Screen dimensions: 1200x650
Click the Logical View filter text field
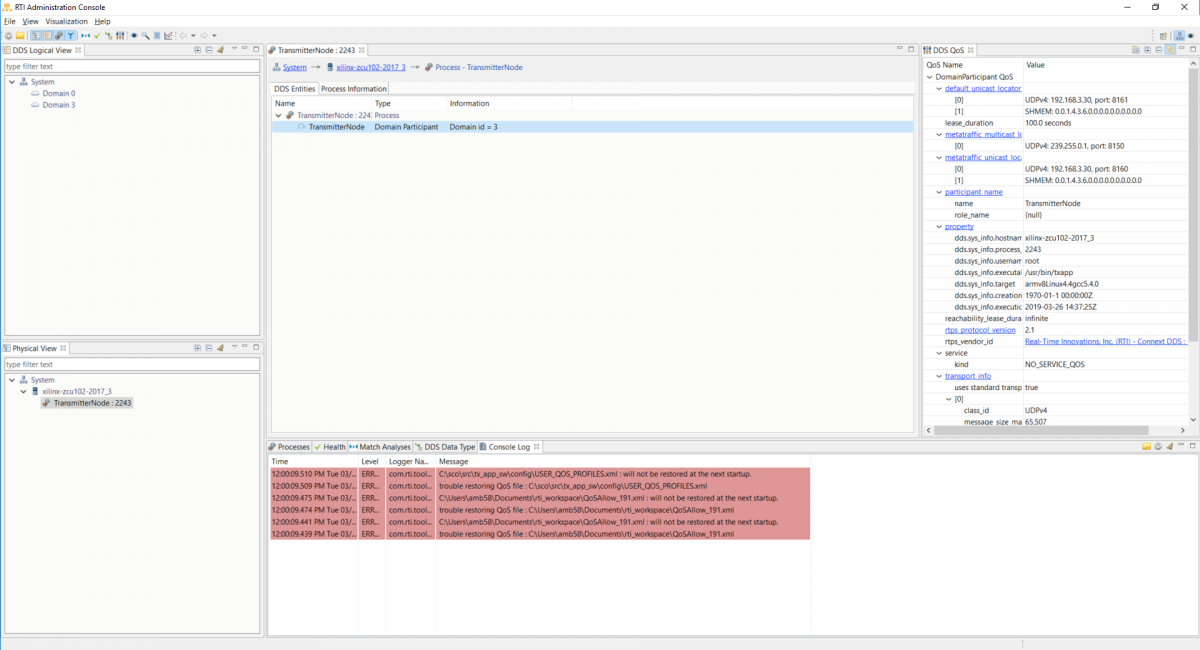(132, 66)
